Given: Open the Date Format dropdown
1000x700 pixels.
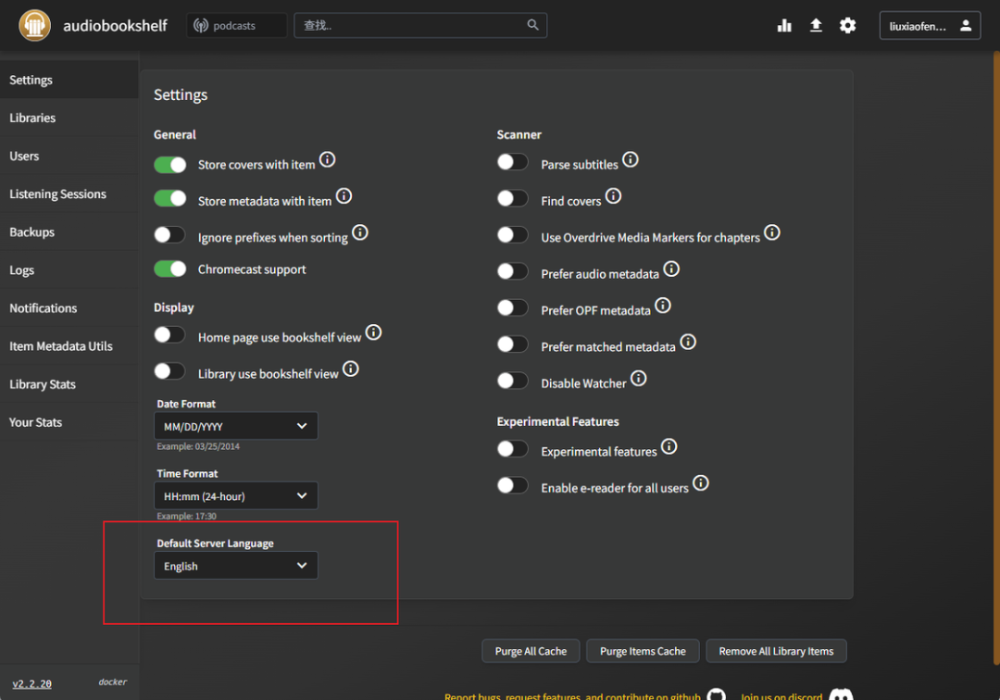Looking at the screenshot, I should [x=236, y=426].
